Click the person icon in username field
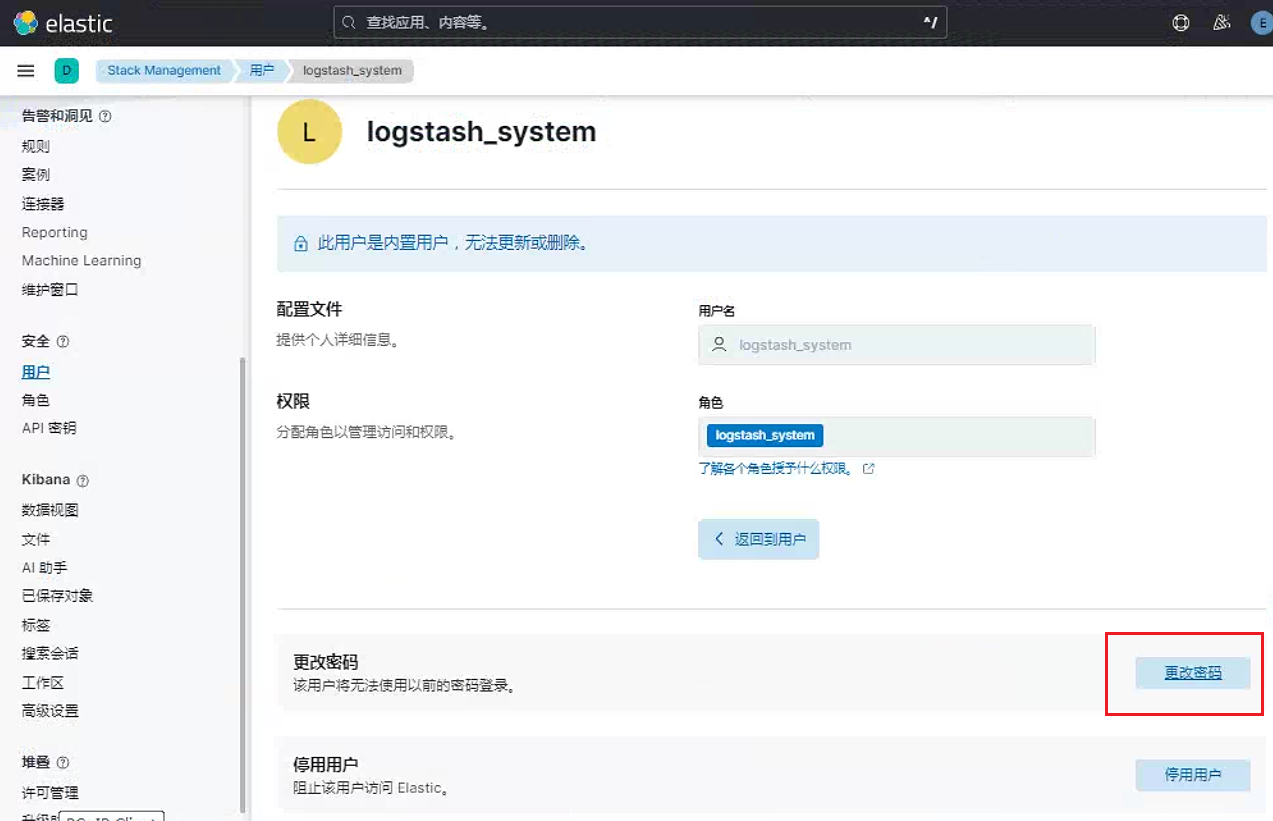Viewport: 1273px width, 821px height. 718,345
